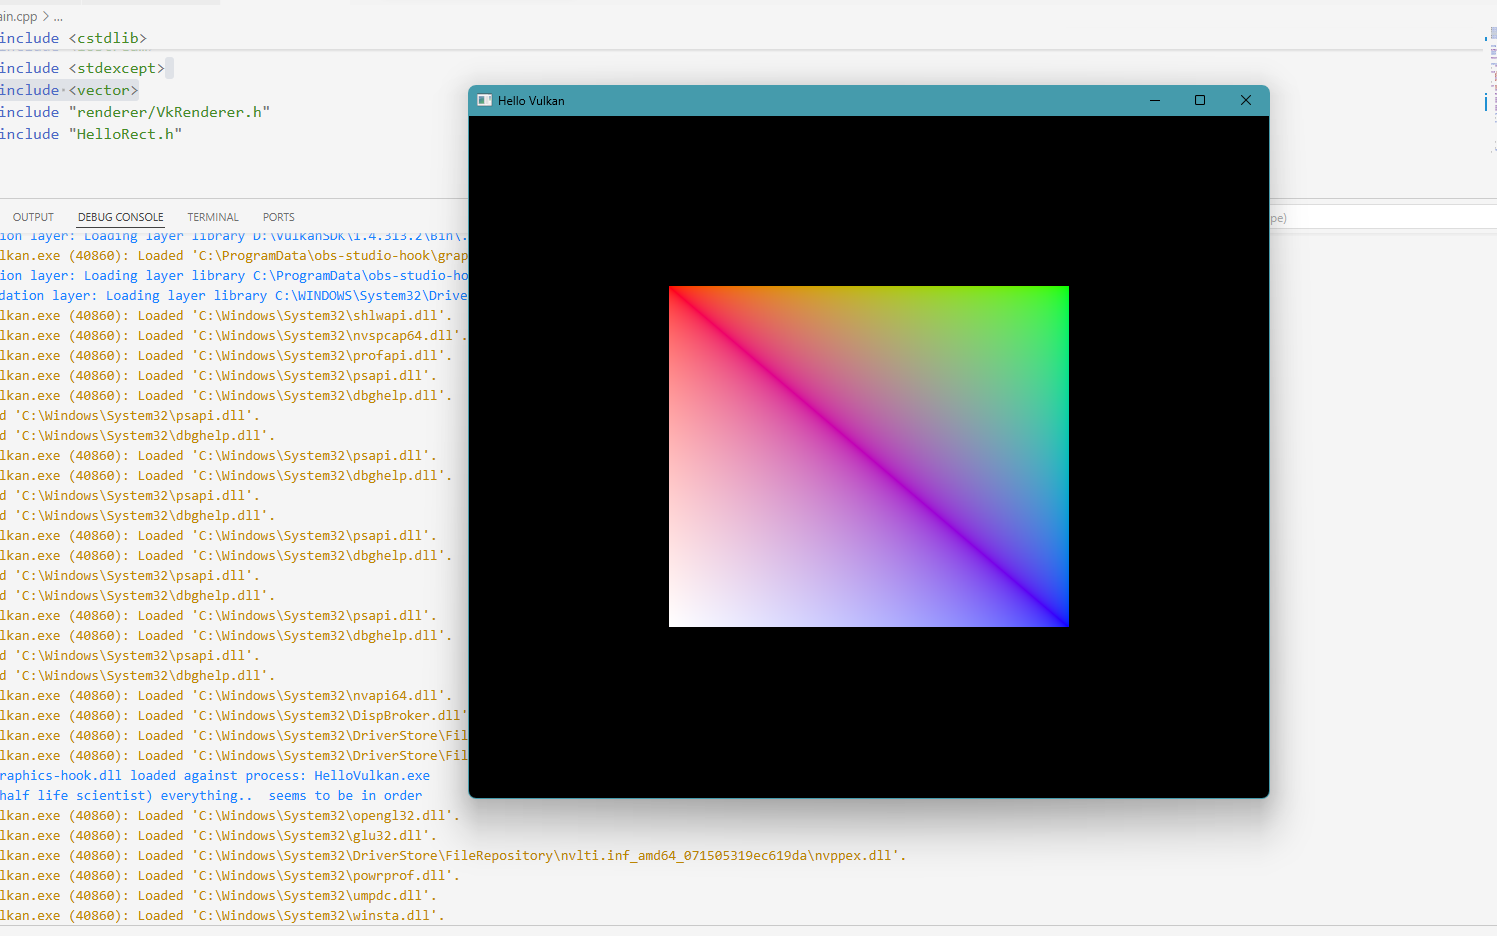Select the DispBroker.dll loaded log line
1497x936 pixels.
click(234, 716)
